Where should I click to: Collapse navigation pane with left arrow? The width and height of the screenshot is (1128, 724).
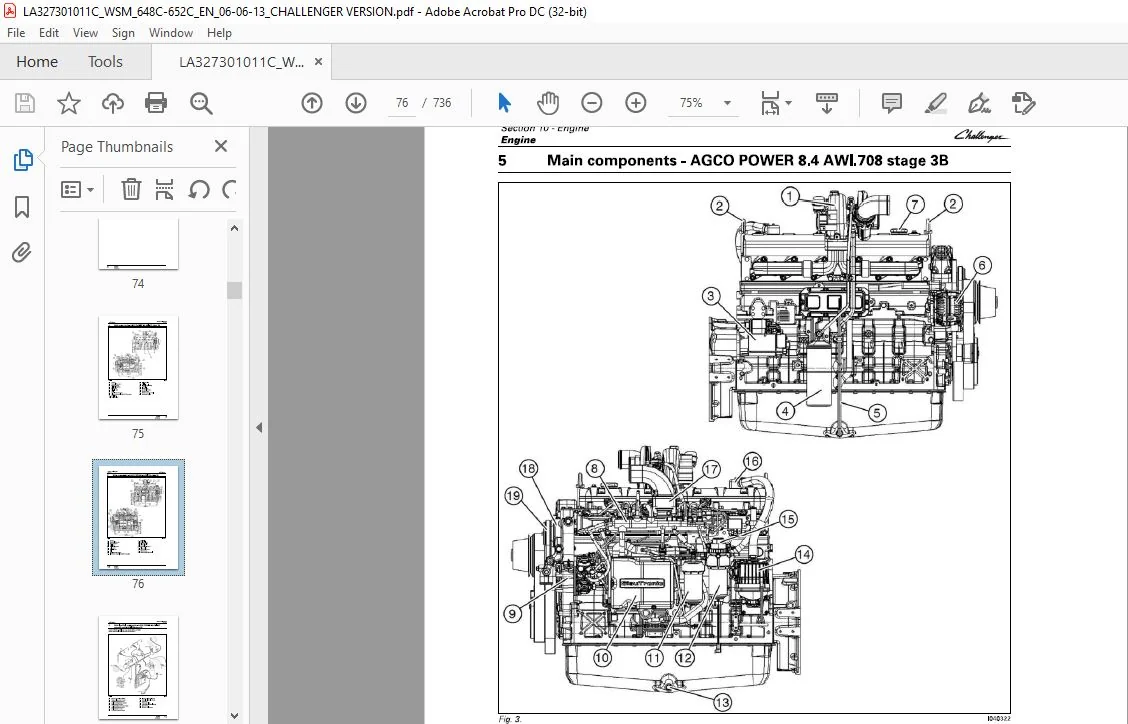(259, 427)
